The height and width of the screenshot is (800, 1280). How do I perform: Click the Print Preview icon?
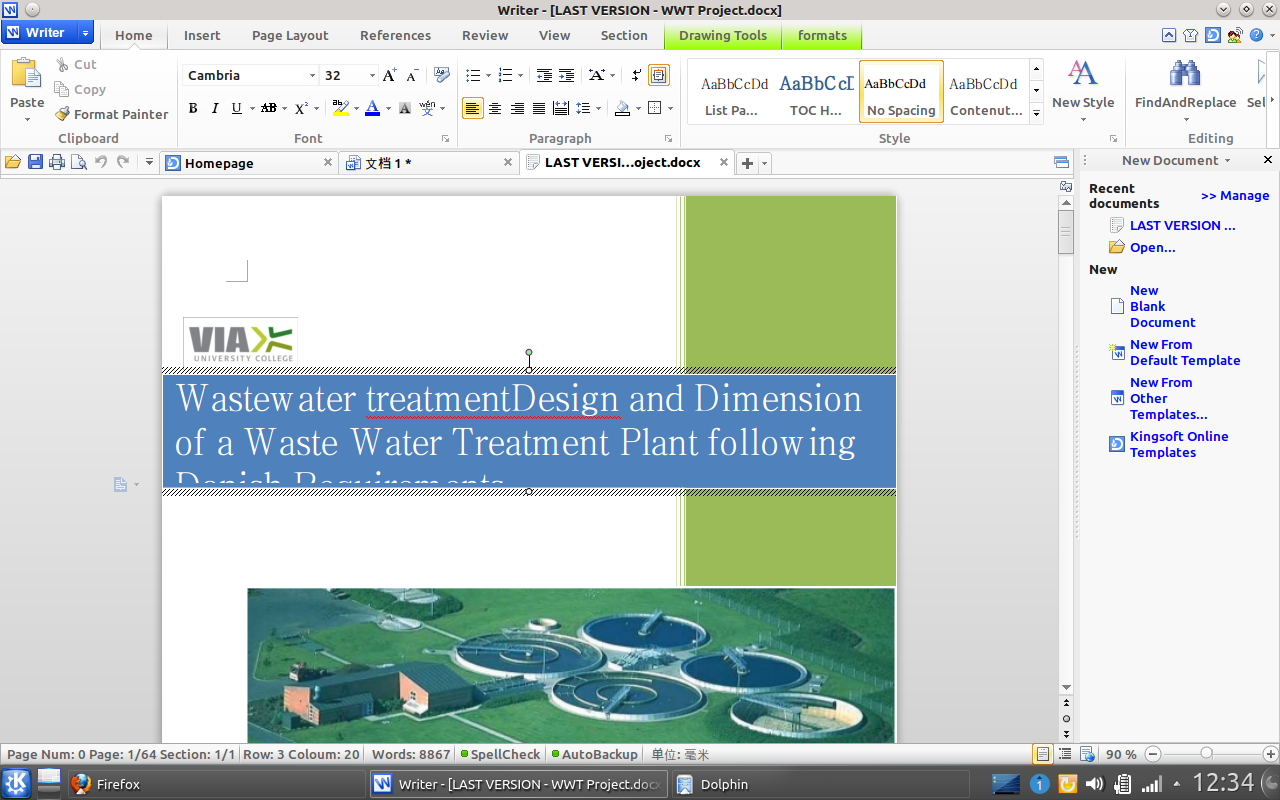tap(79, 162)
